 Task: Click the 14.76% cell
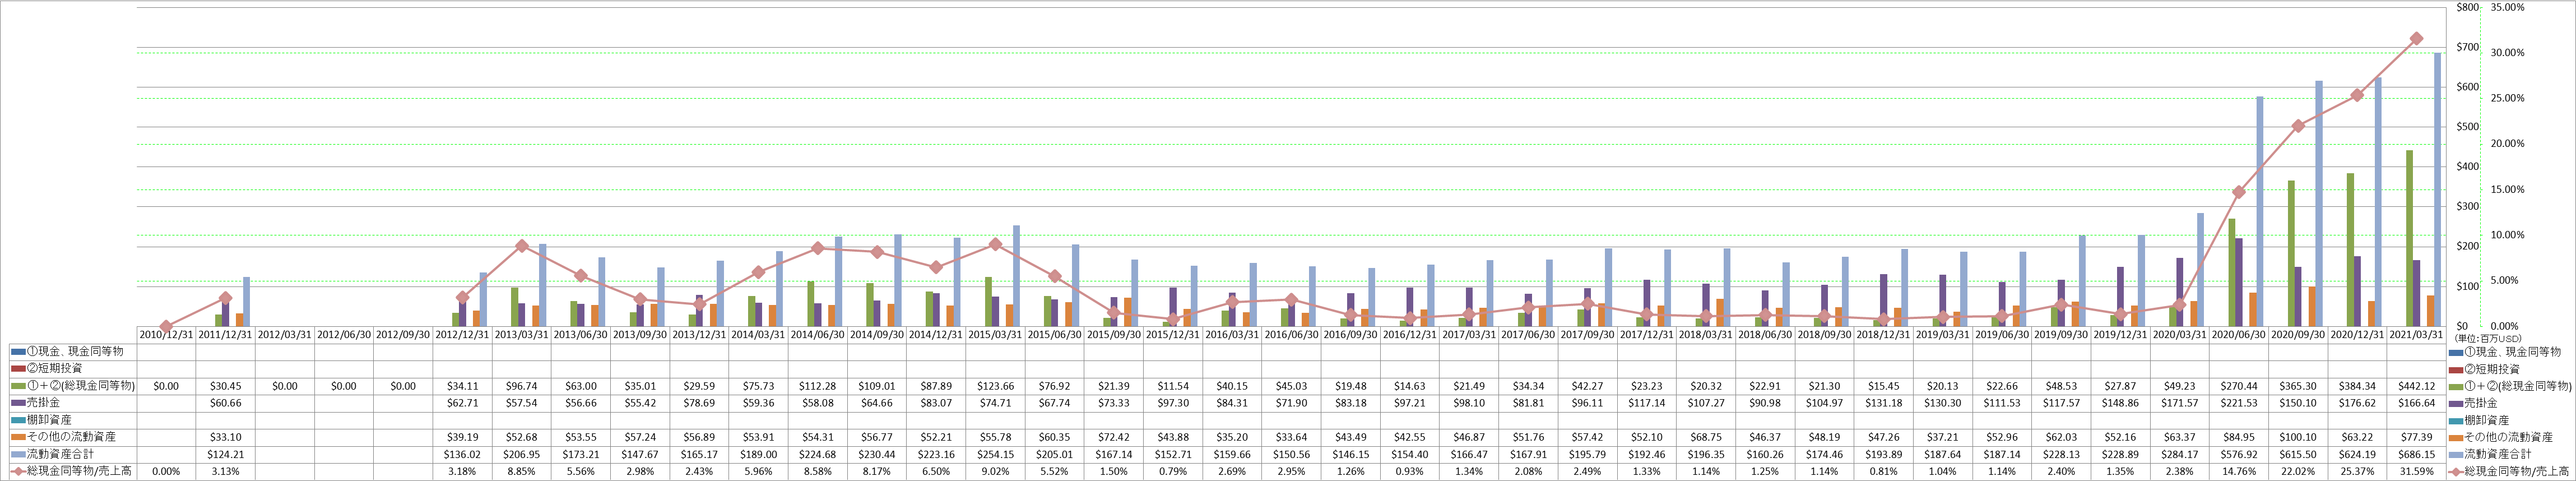(x=2238, y=471)
